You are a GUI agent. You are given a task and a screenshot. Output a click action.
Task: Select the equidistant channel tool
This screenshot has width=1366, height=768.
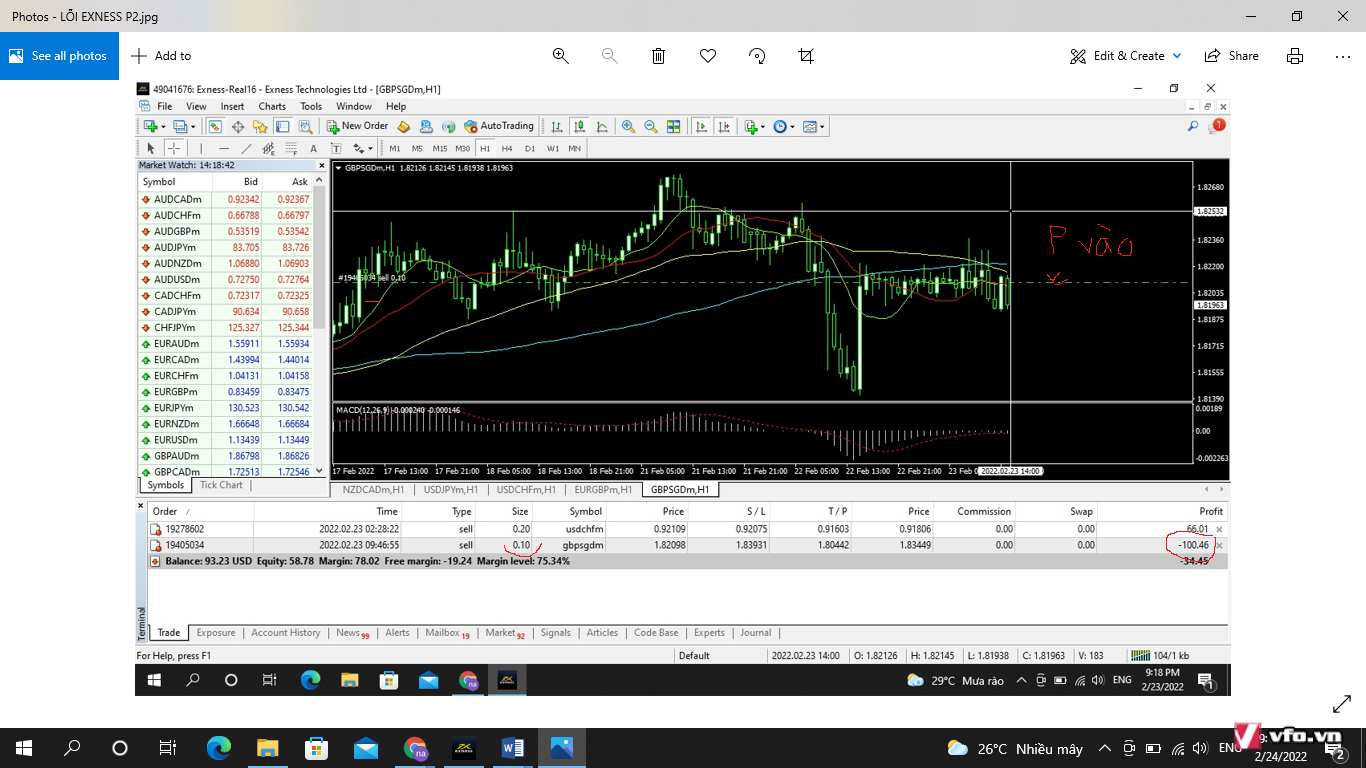(x=268, y=149)
